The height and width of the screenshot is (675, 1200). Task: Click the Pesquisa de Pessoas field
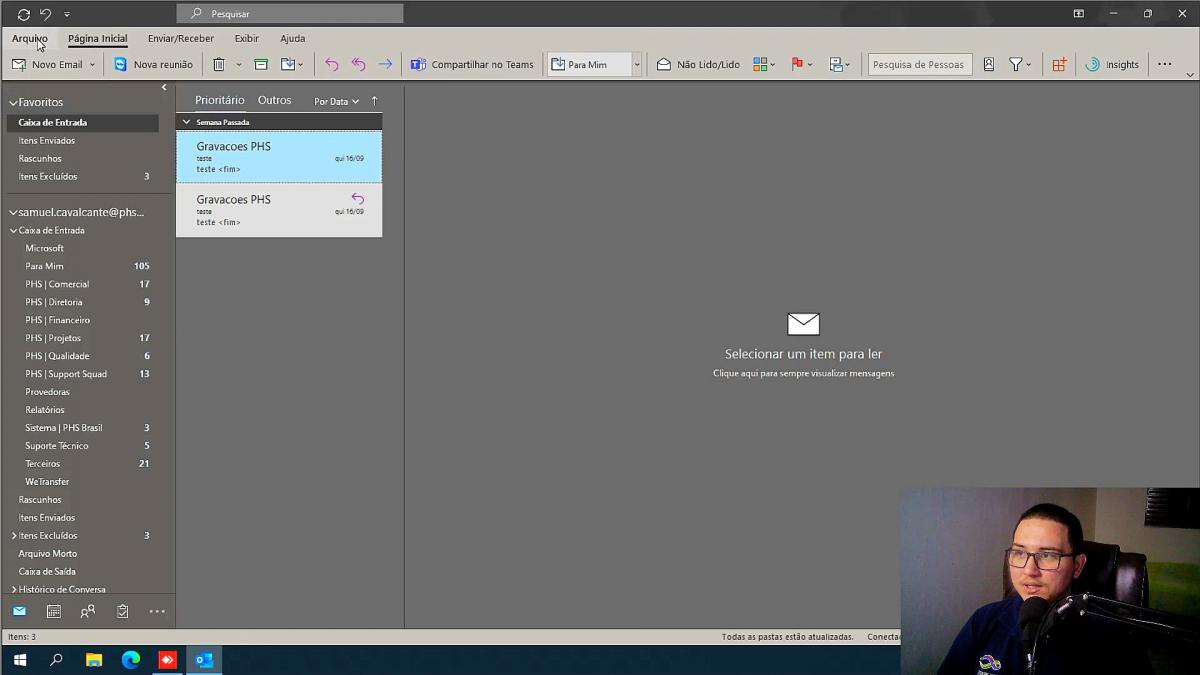coord(919,64)
